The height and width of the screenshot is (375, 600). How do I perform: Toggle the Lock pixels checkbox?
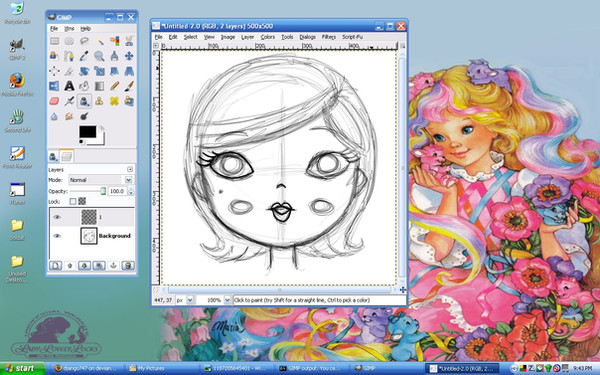(73, 201)
